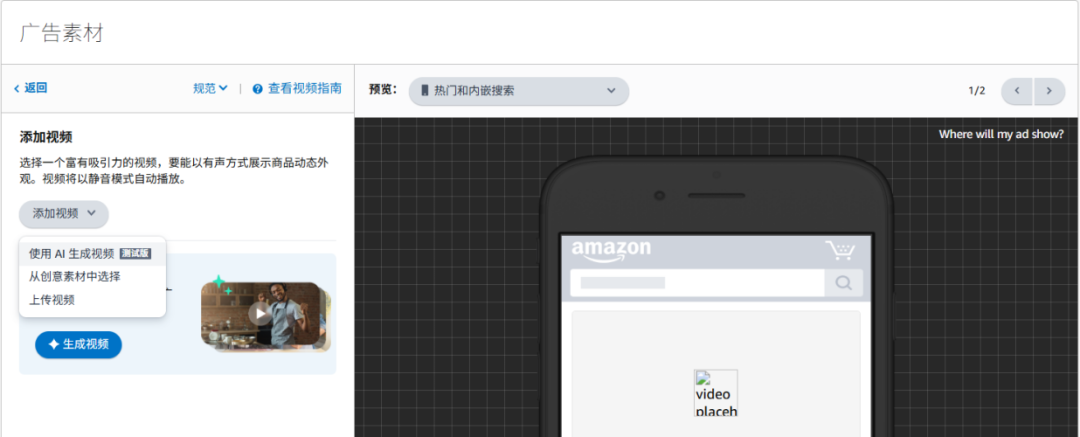Click the amazon logo in phone preview
The image size is (1080, 437).
[x=611, y=252]
